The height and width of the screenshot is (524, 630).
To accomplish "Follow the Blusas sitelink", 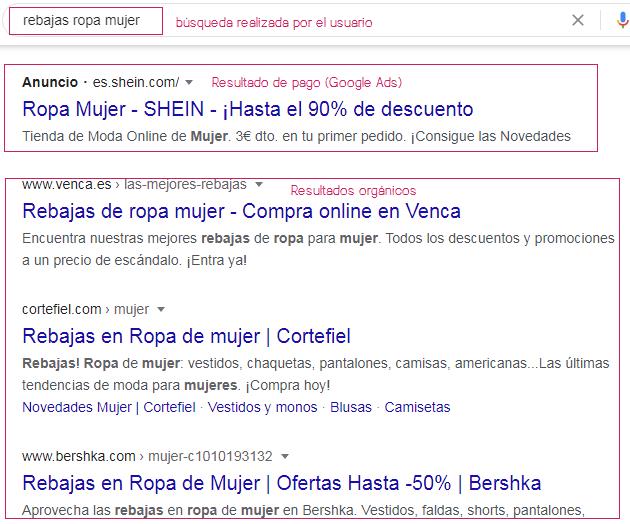I will click(351, 407).
